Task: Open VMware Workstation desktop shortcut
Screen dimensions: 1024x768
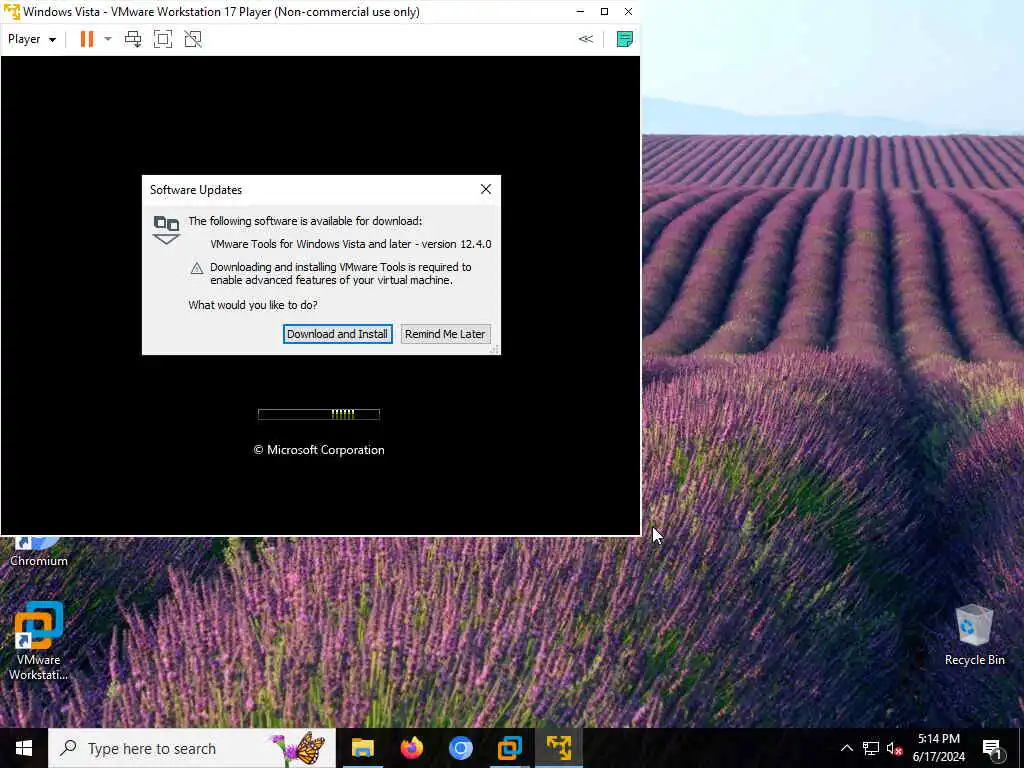Action: pyautogui.click(x=38, y=641)
